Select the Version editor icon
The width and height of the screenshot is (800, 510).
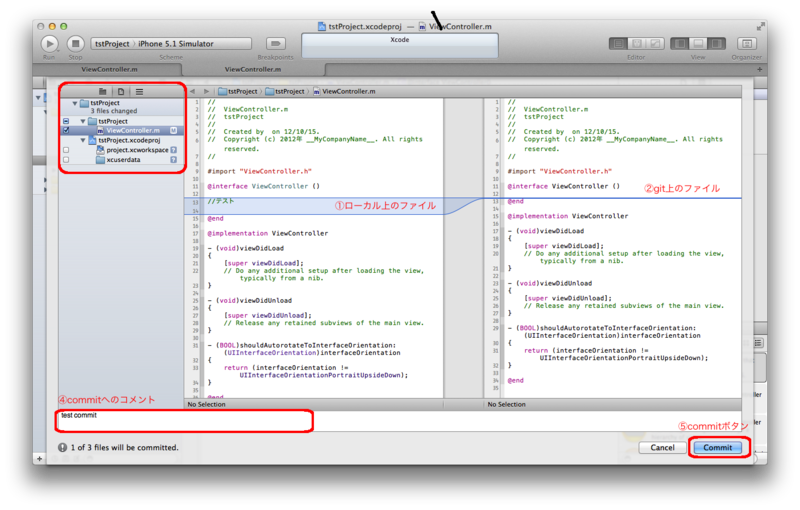click(655, 44)
